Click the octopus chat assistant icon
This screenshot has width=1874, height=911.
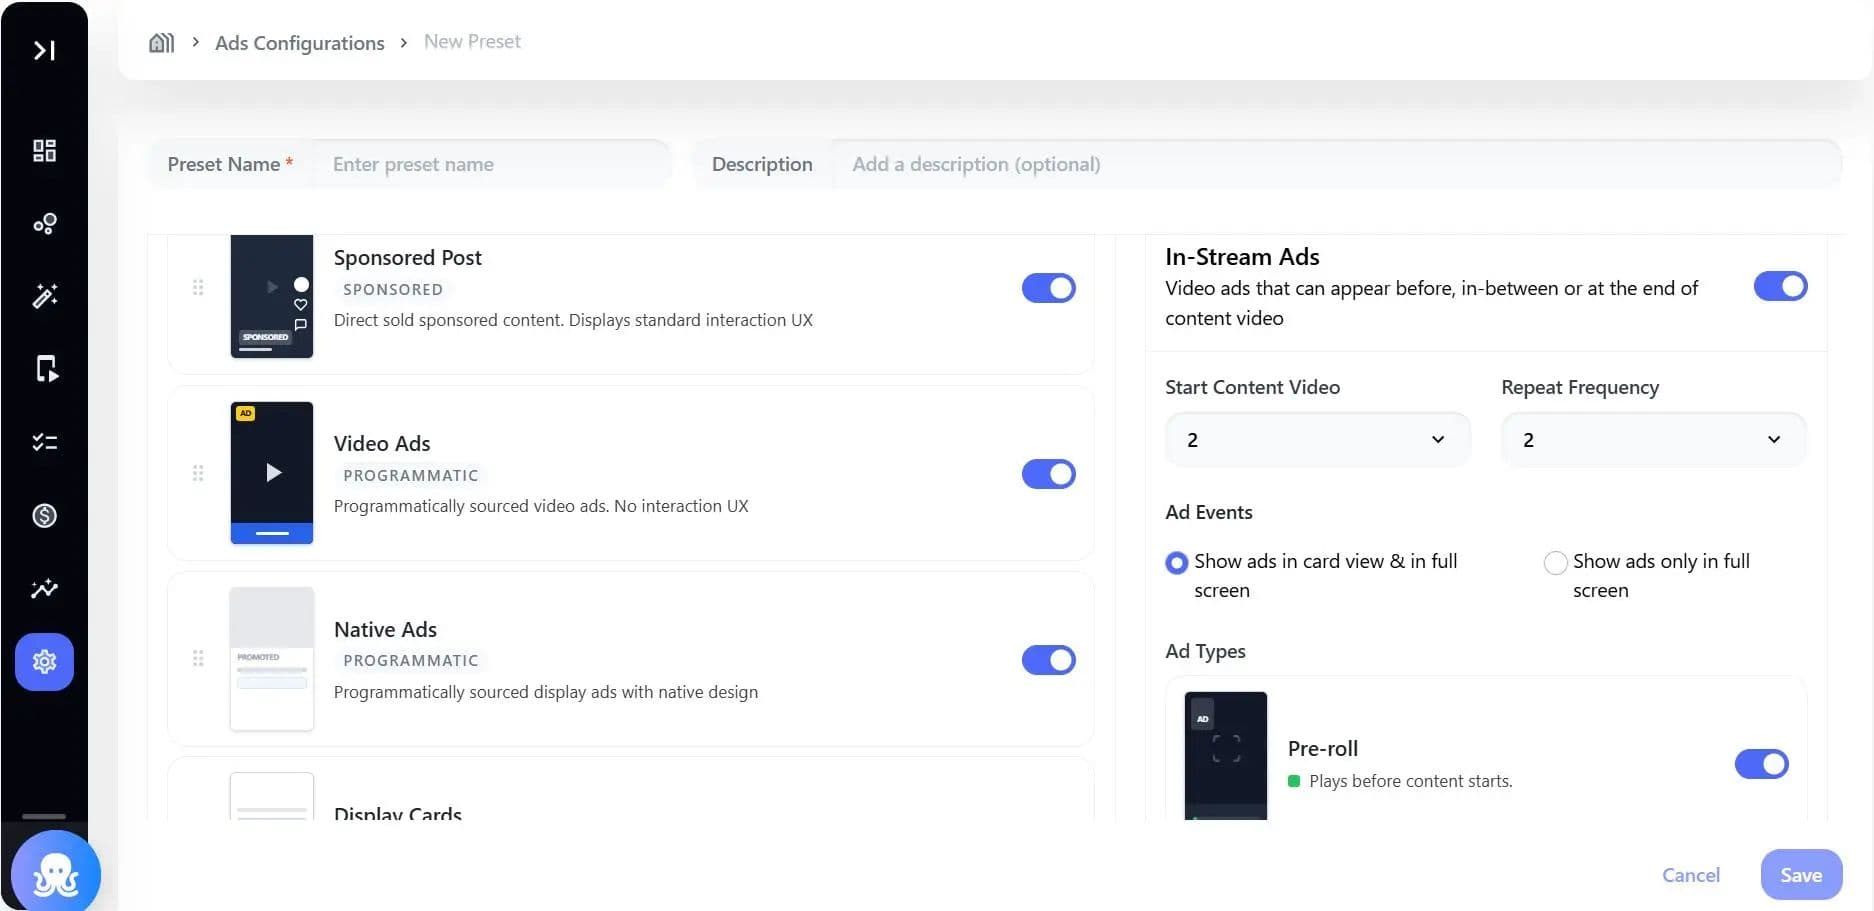coord(56,875)
